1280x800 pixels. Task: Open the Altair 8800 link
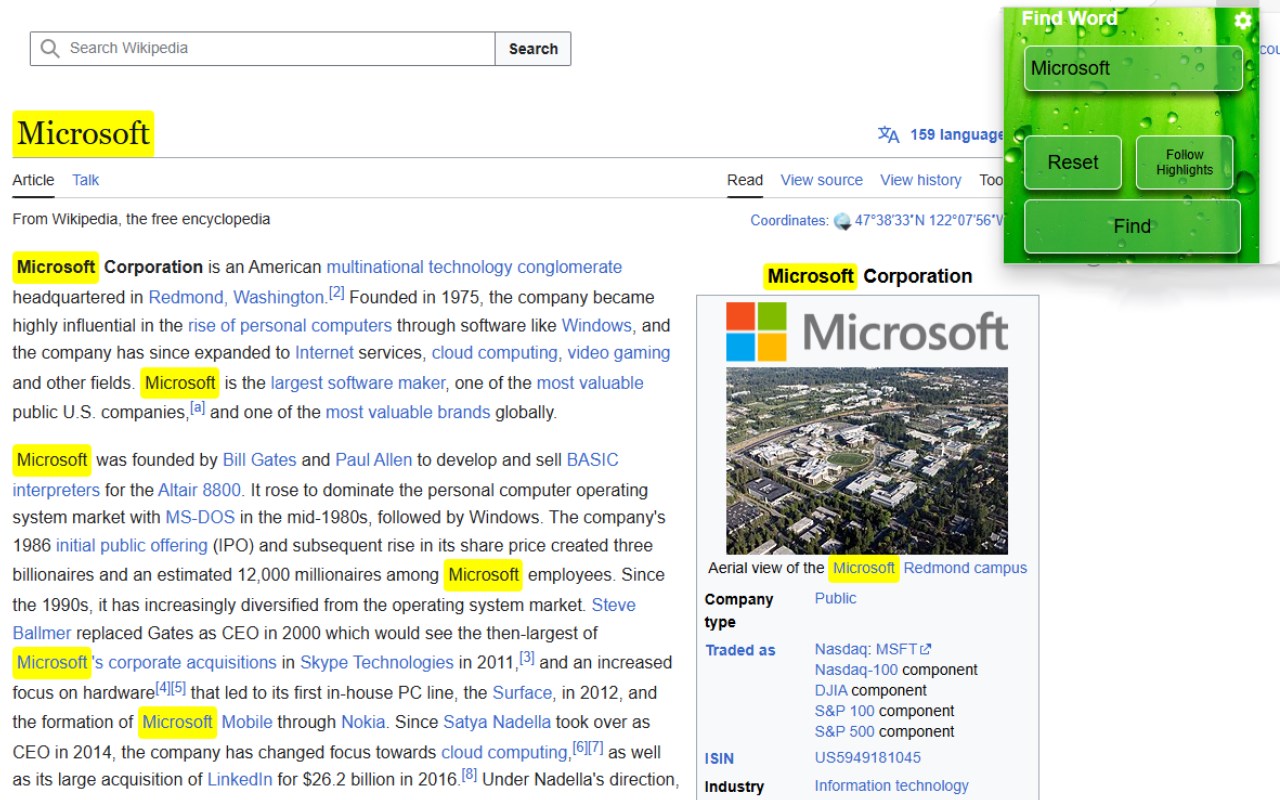[199, 490]
